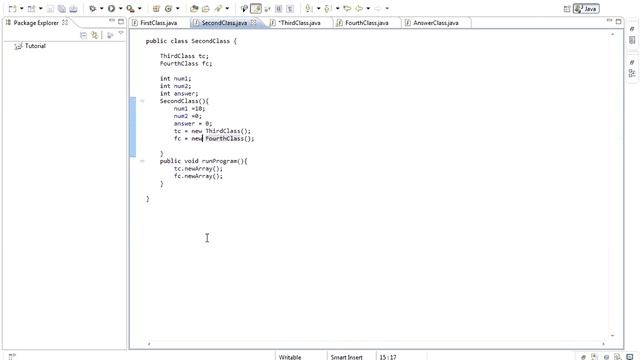The width and height of the screenshot is (640, 360).
Task: Click the second toolbar icon beside New
Action: pos(31,9)
